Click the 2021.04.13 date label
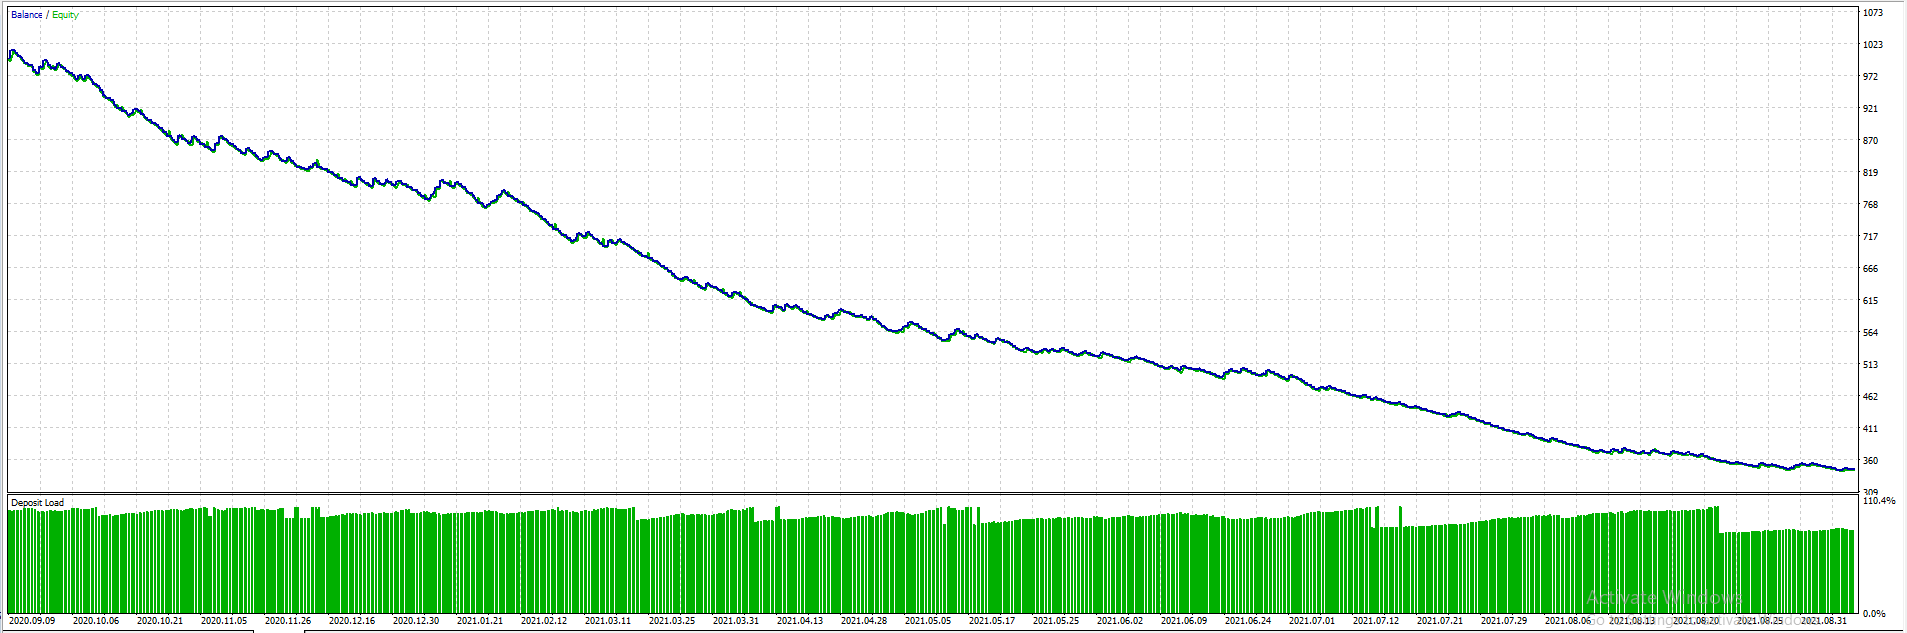 tap(800, 621)
